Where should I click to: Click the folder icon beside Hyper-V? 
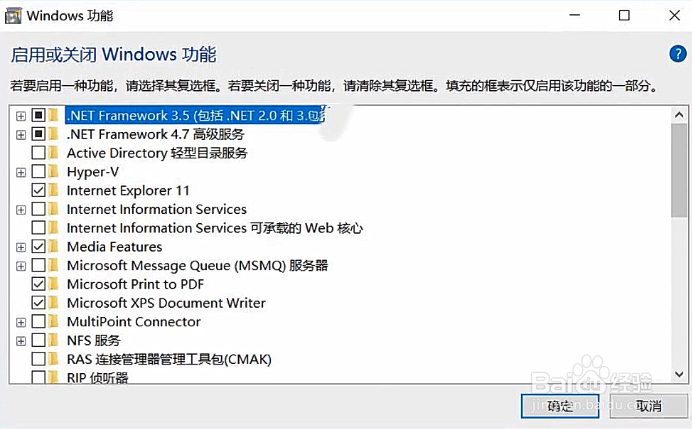point(53,171)
